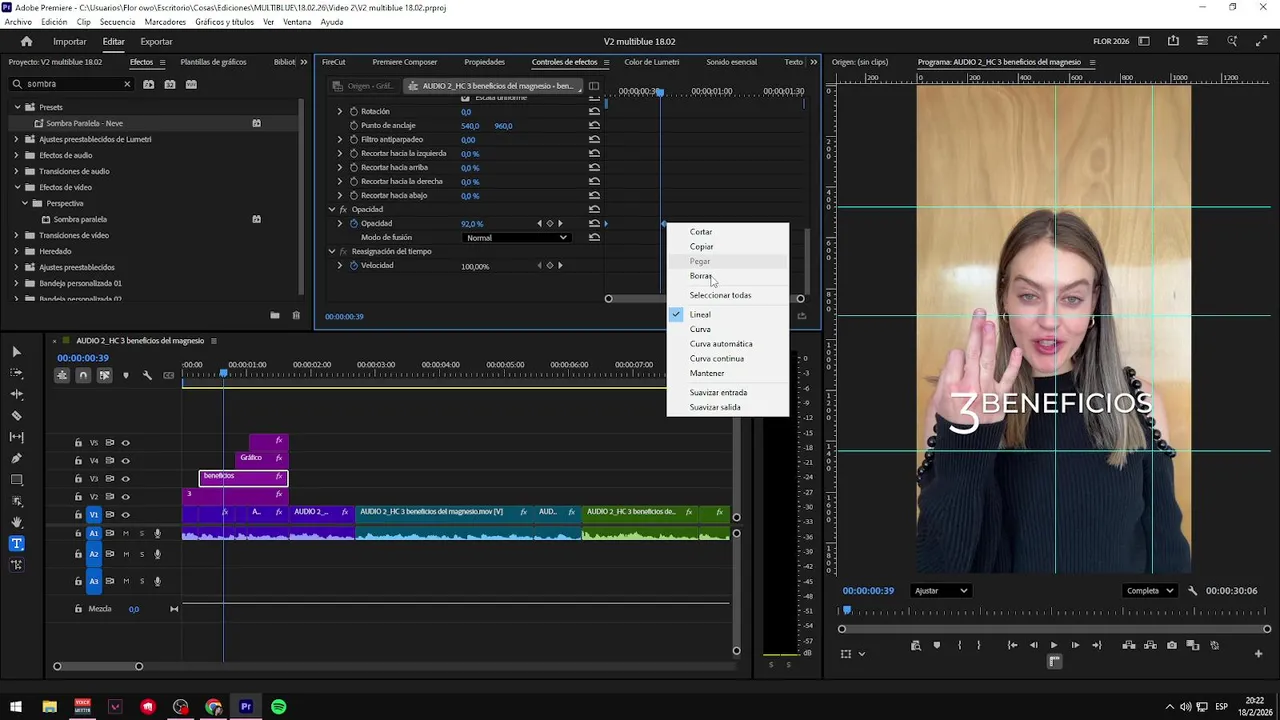Open the Ajustar zoom level dropdown
1280x720 pixels.
pos(941,591)
